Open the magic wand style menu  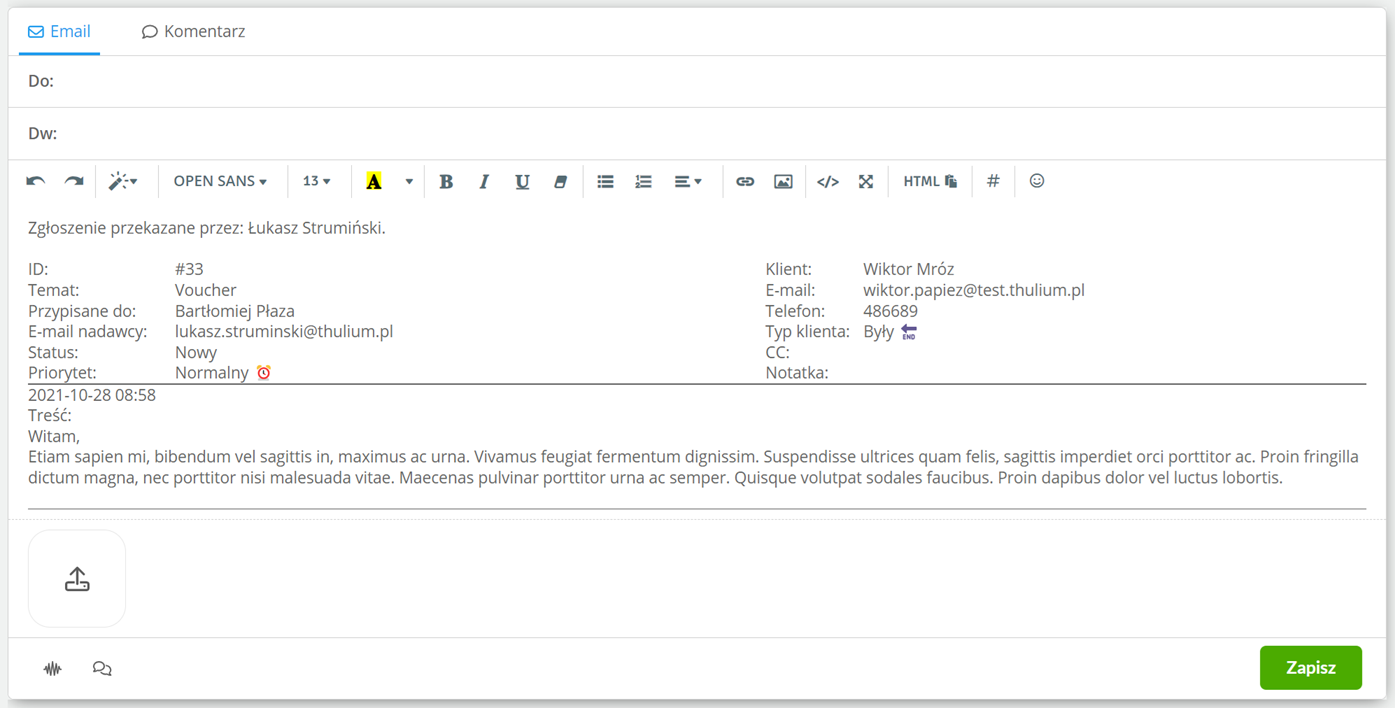(124, 181)
